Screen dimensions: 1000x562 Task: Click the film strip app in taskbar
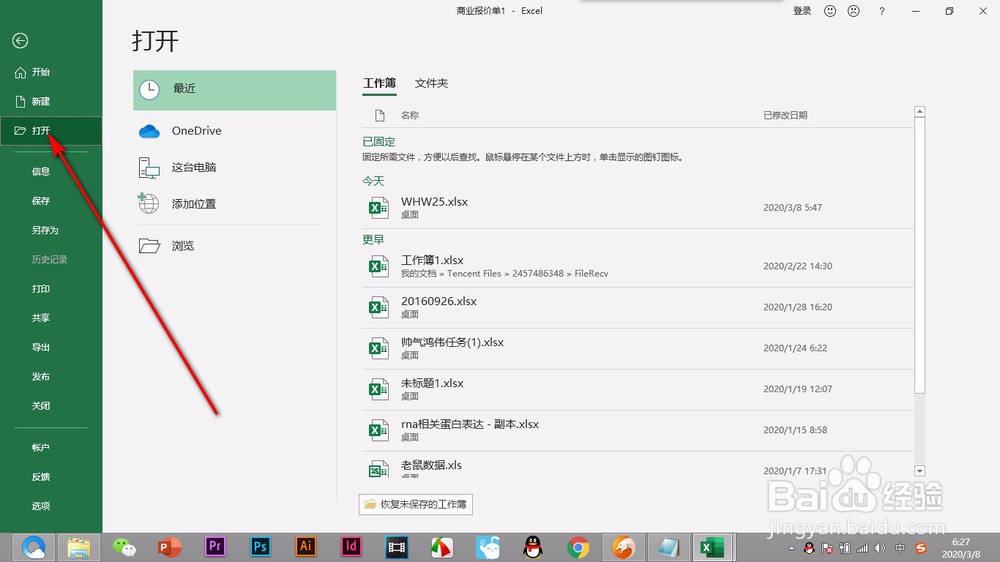[x=397, y=547]
